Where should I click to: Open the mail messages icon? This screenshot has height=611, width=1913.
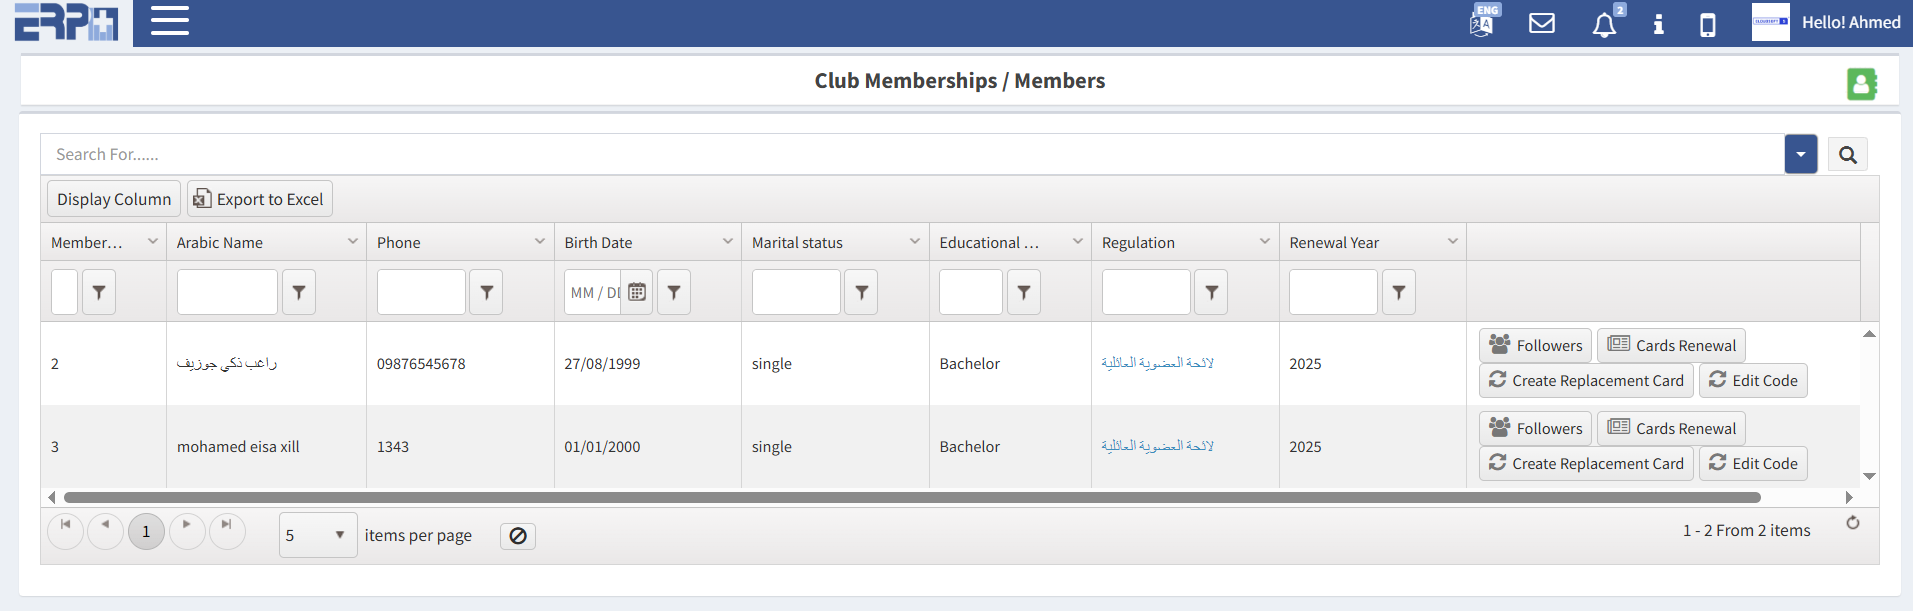point(1542,23)
